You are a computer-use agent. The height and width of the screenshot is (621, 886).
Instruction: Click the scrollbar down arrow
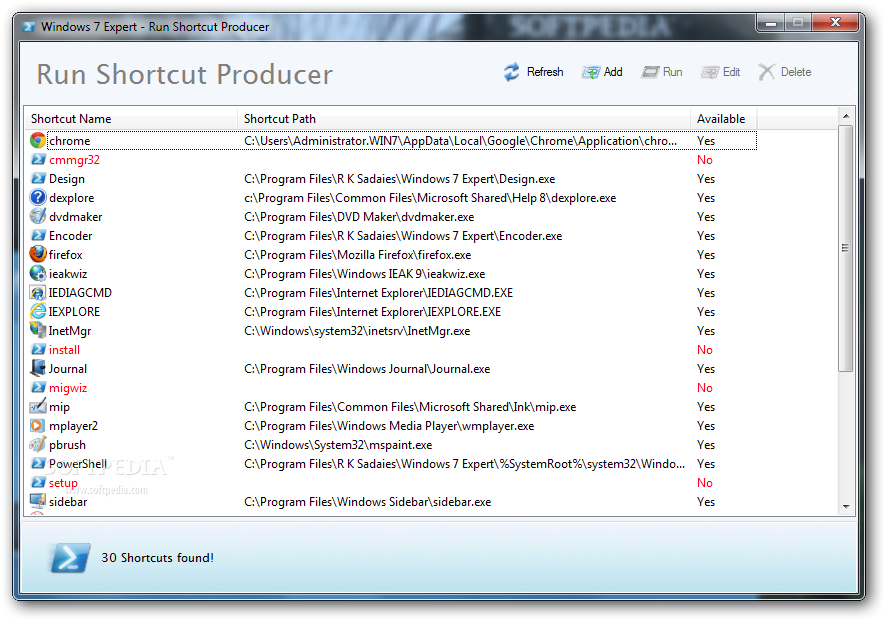tap(846, 506)
